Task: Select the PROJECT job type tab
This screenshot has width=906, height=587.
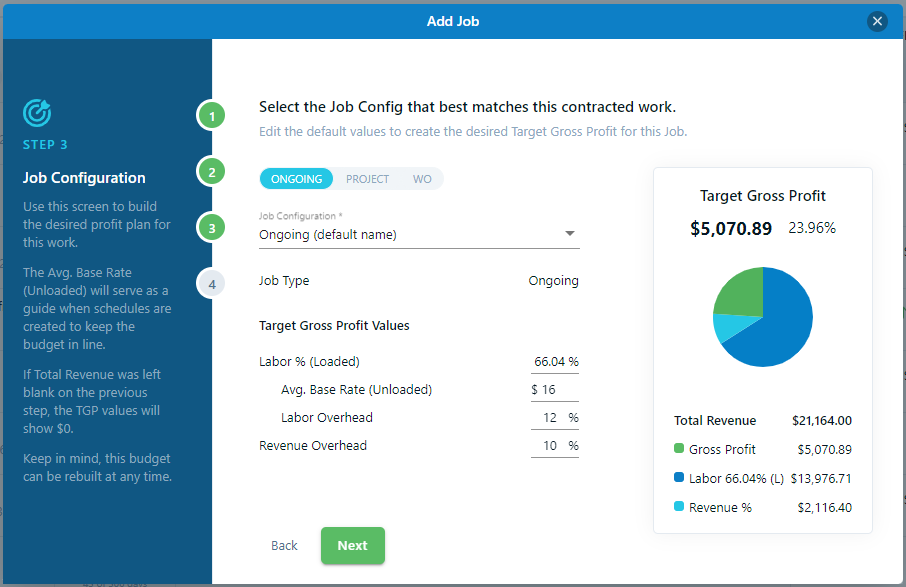Action: point(367,179)
